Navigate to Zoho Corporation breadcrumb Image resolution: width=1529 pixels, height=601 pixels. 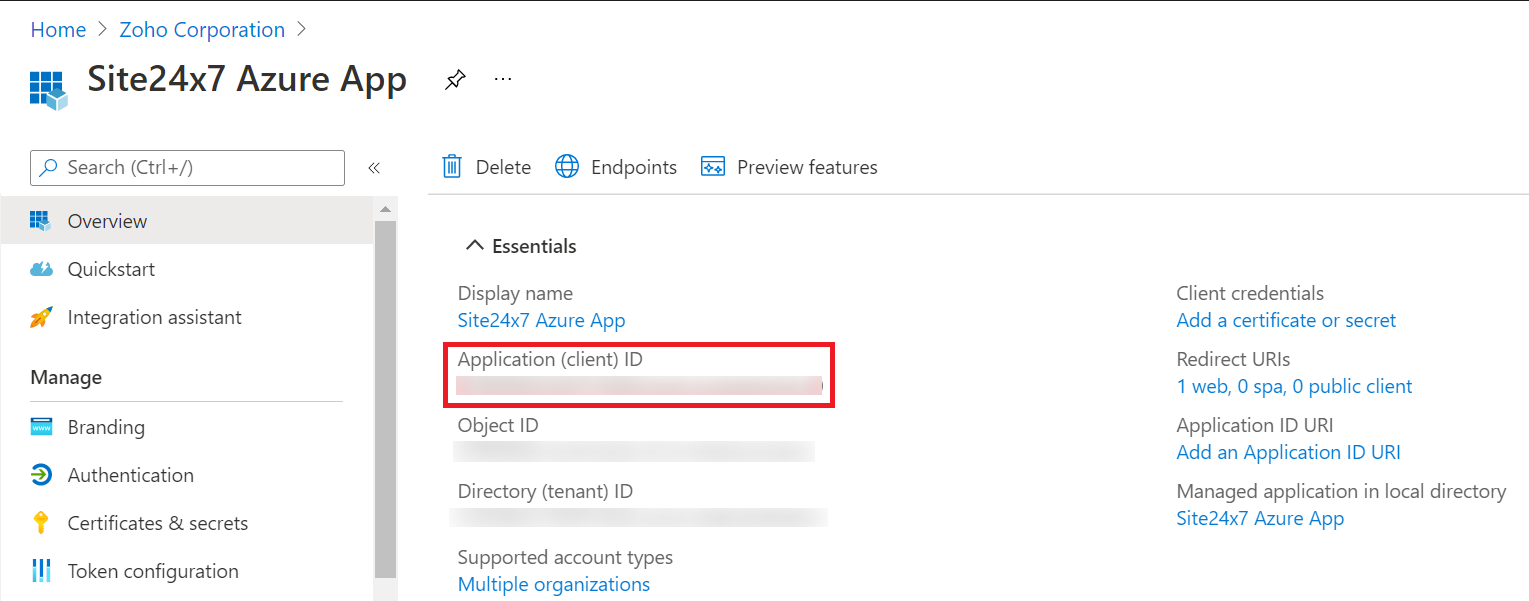tap(202, 30)
